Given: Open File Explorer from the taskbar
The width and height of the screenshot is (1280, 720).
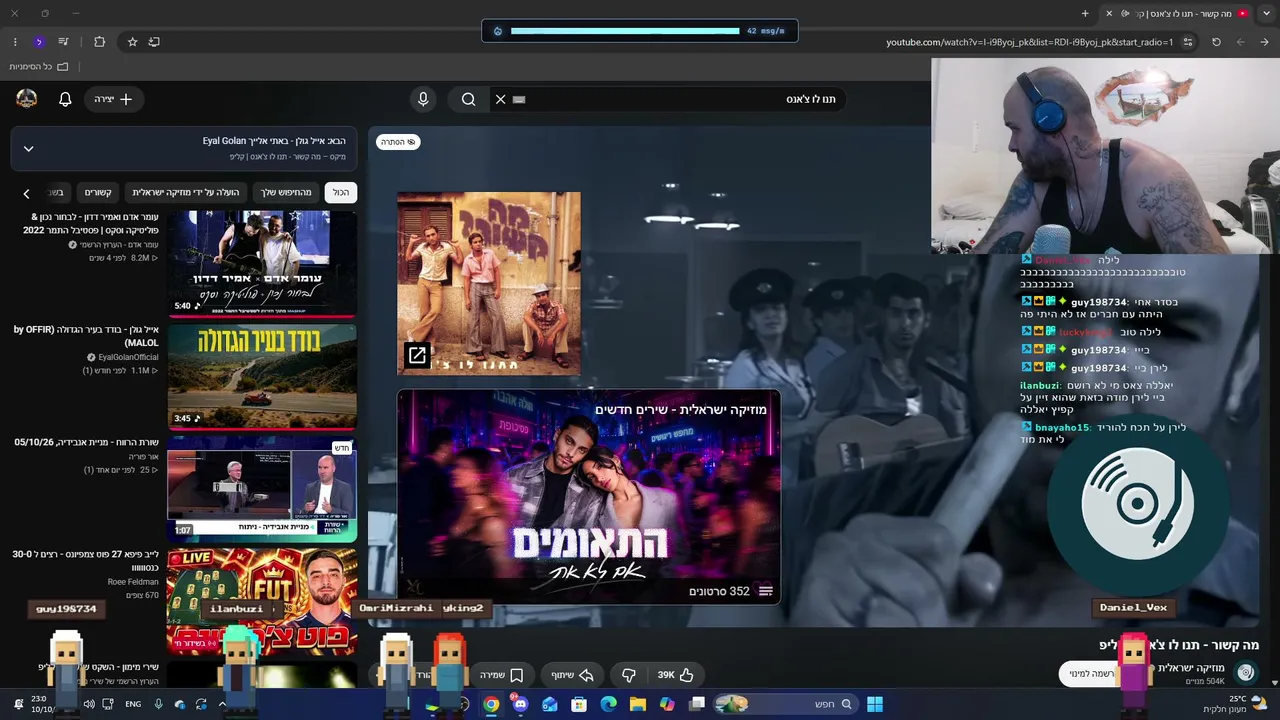Looking at the screenshot, I should click(638, 704).
